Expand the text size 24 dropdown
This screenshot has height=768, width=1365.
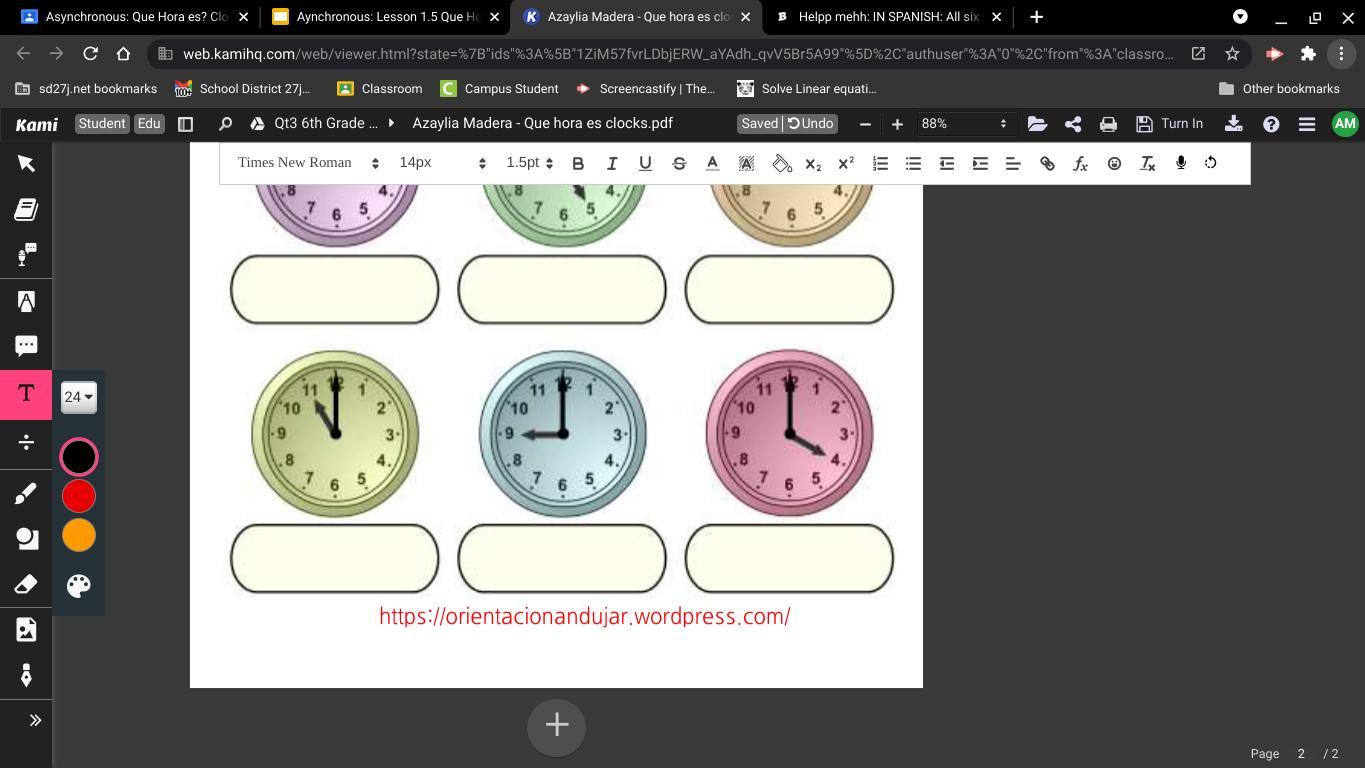78,397
